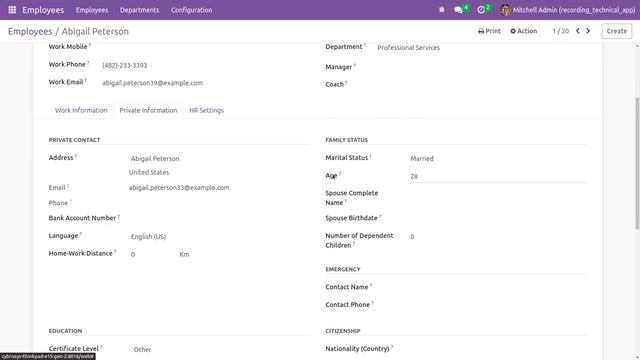Click the Coach field label
Screen dimensions: 640x360
pos(335,84)
